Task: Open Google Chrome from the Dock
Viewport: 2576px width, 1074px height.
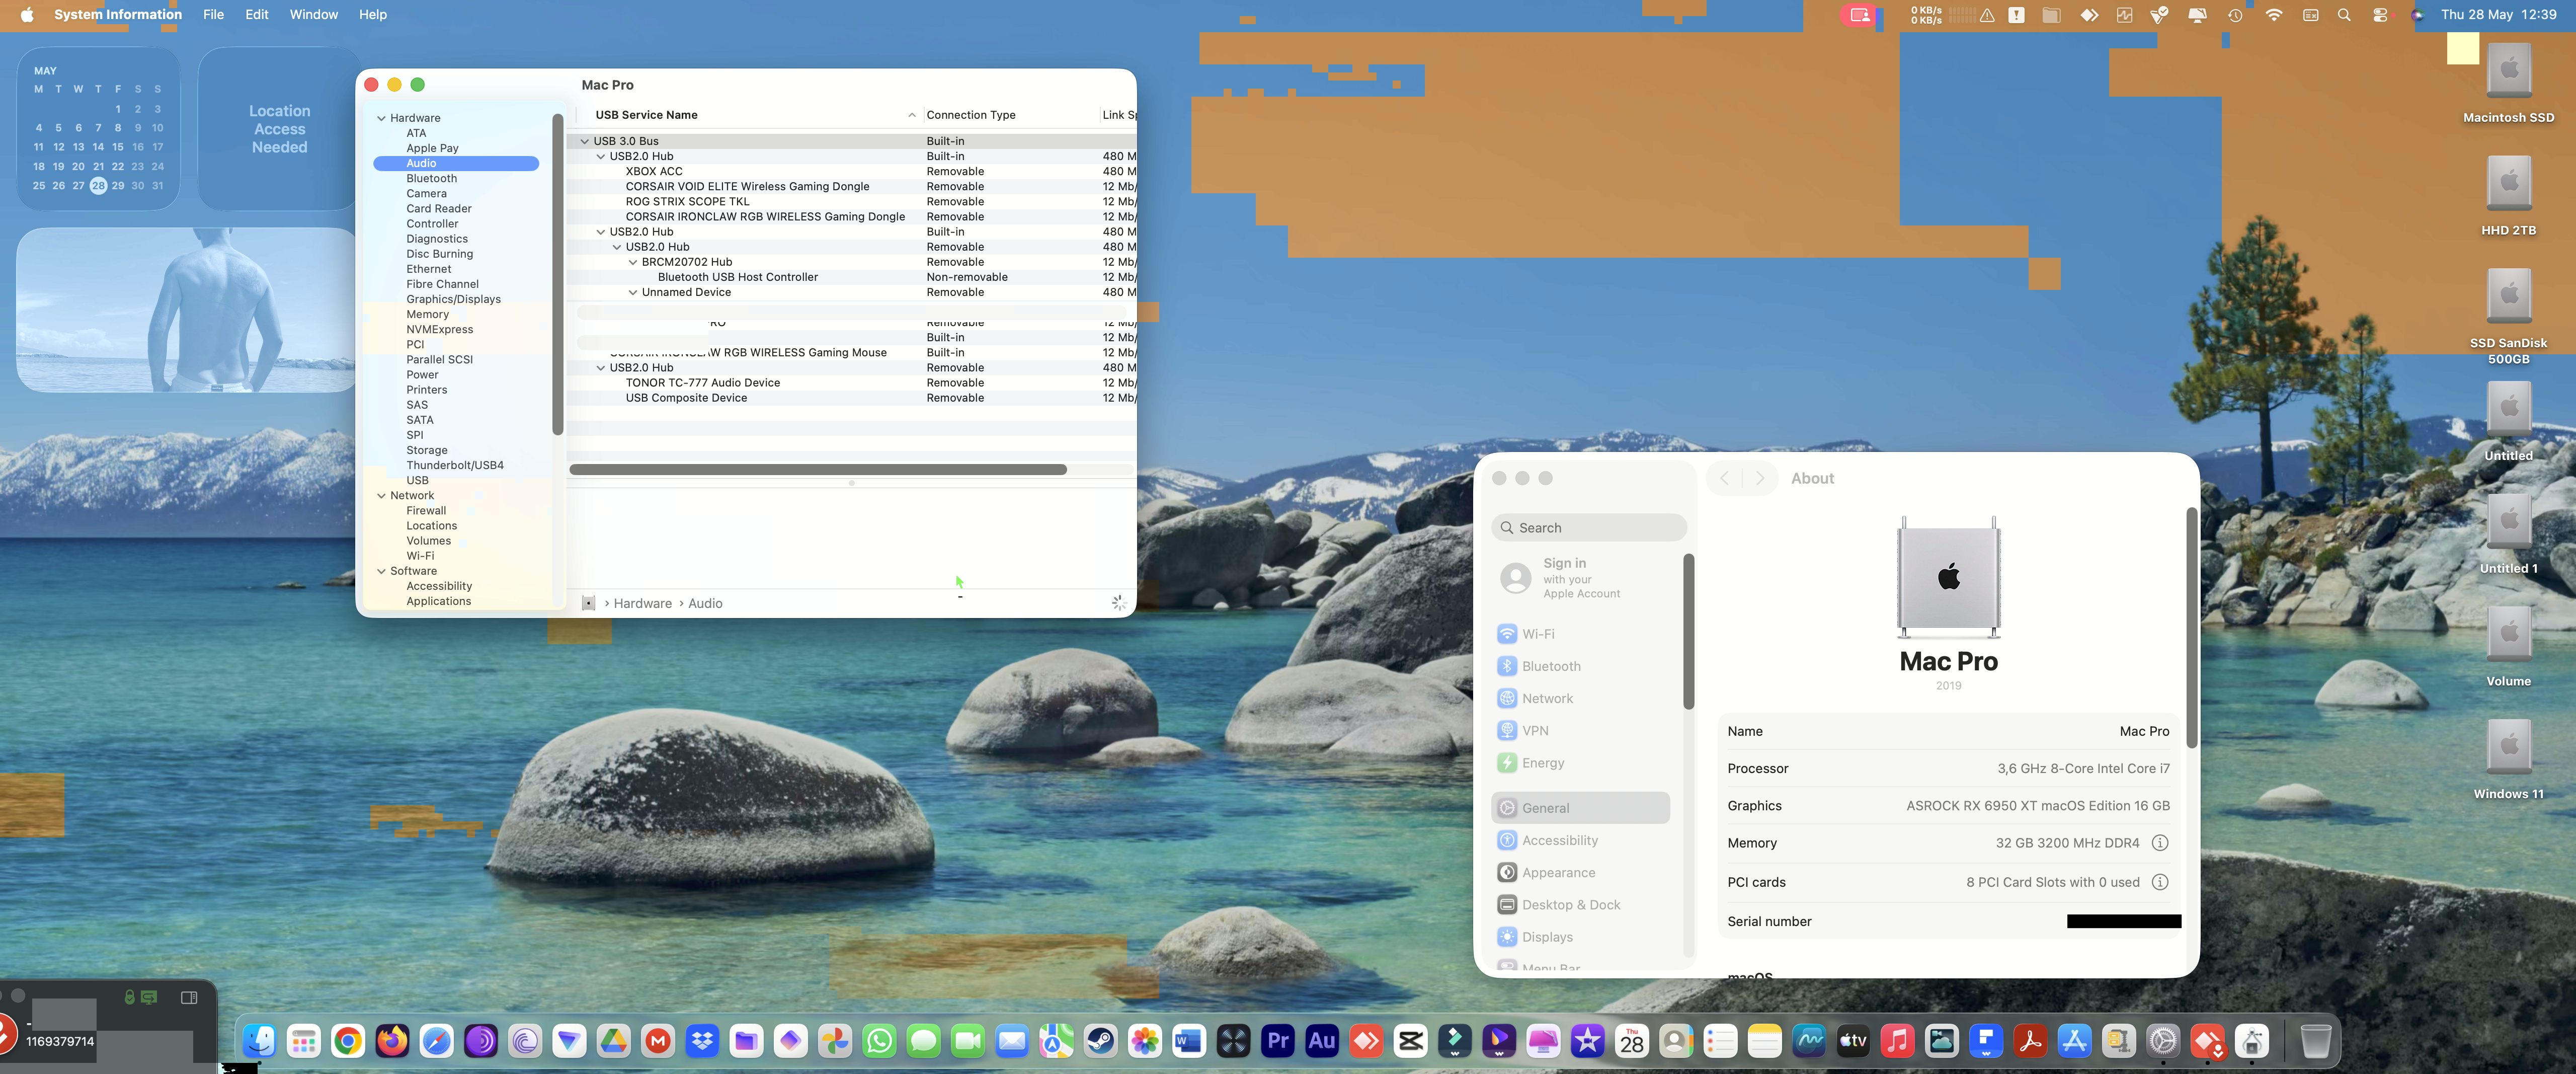Action: click(x=348, y=1042)
